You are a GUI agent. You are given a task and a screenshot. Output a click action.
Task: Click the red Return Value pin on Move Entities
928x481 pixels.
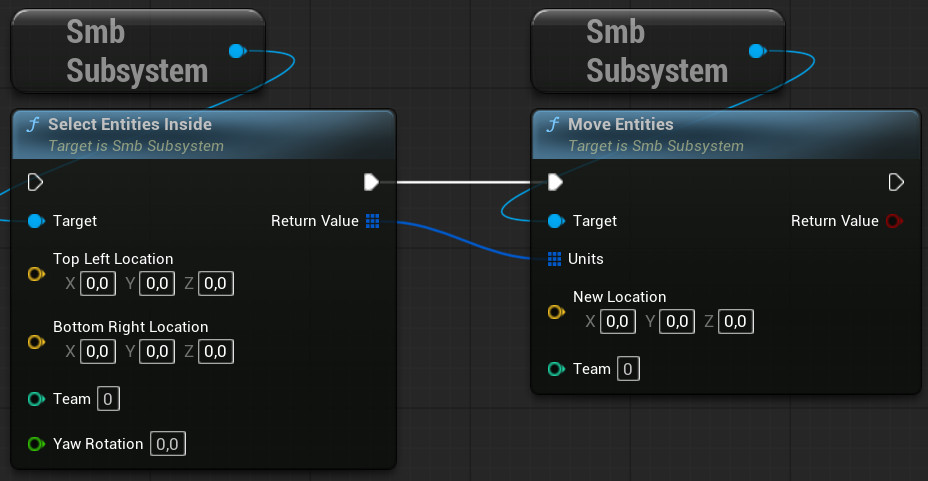coord(894,221)
